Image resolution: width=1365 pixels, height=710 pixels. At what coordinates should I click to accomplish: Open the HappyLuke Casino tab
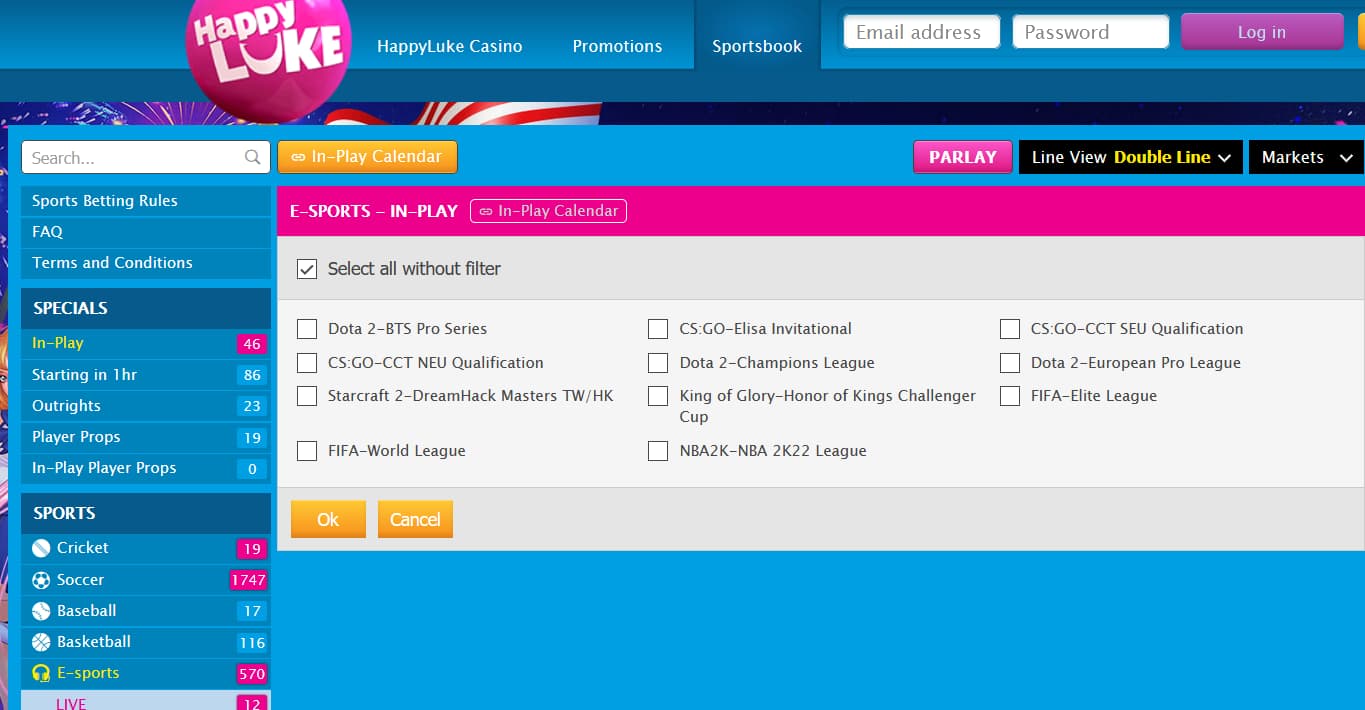tap(449, 46)
